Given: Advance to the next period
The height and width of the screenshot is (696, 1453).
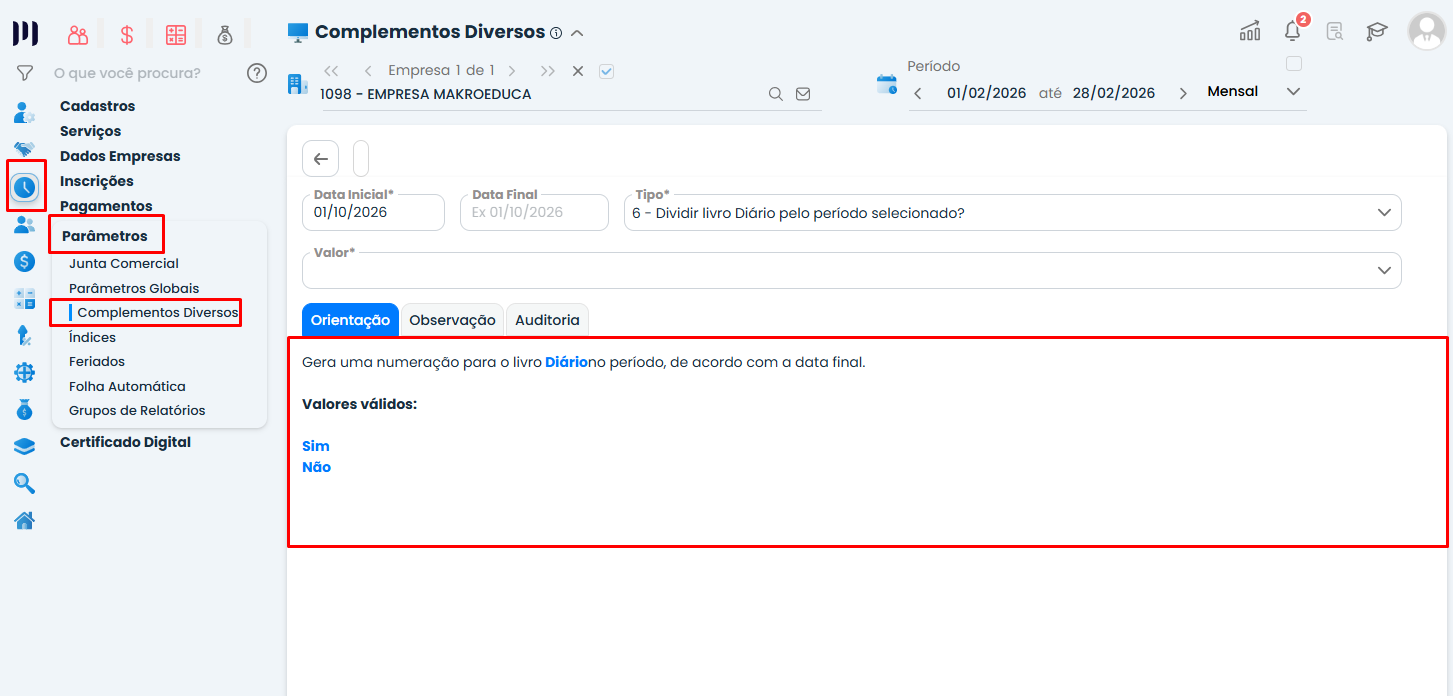Looking at the screenshot, I should click(1184, 93).
